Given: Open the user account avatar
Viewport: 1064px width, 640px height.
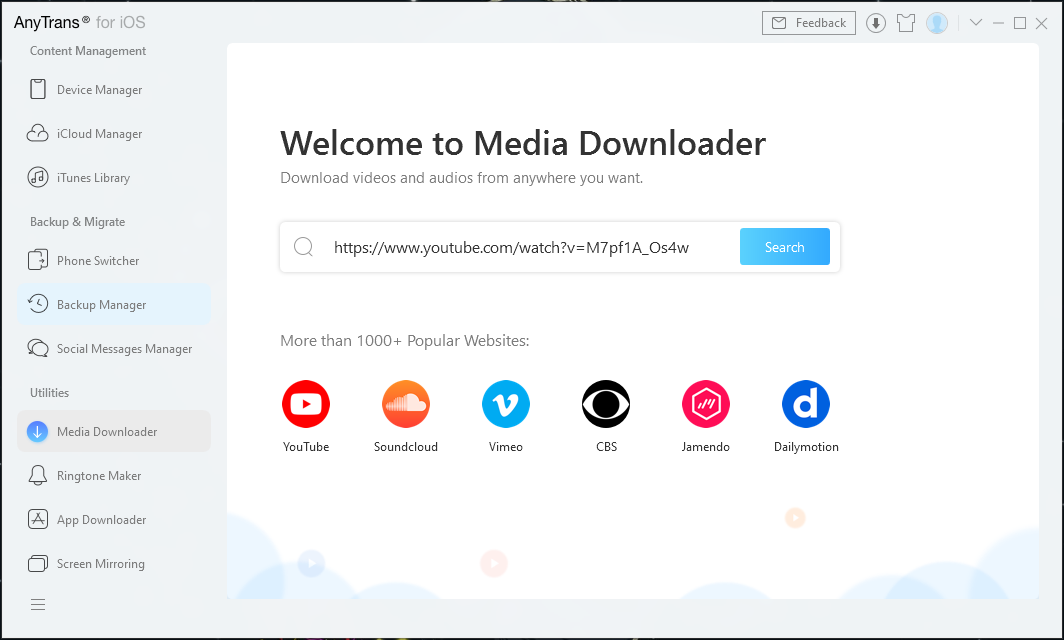Looking at the screenshot, I should (937, 23).
